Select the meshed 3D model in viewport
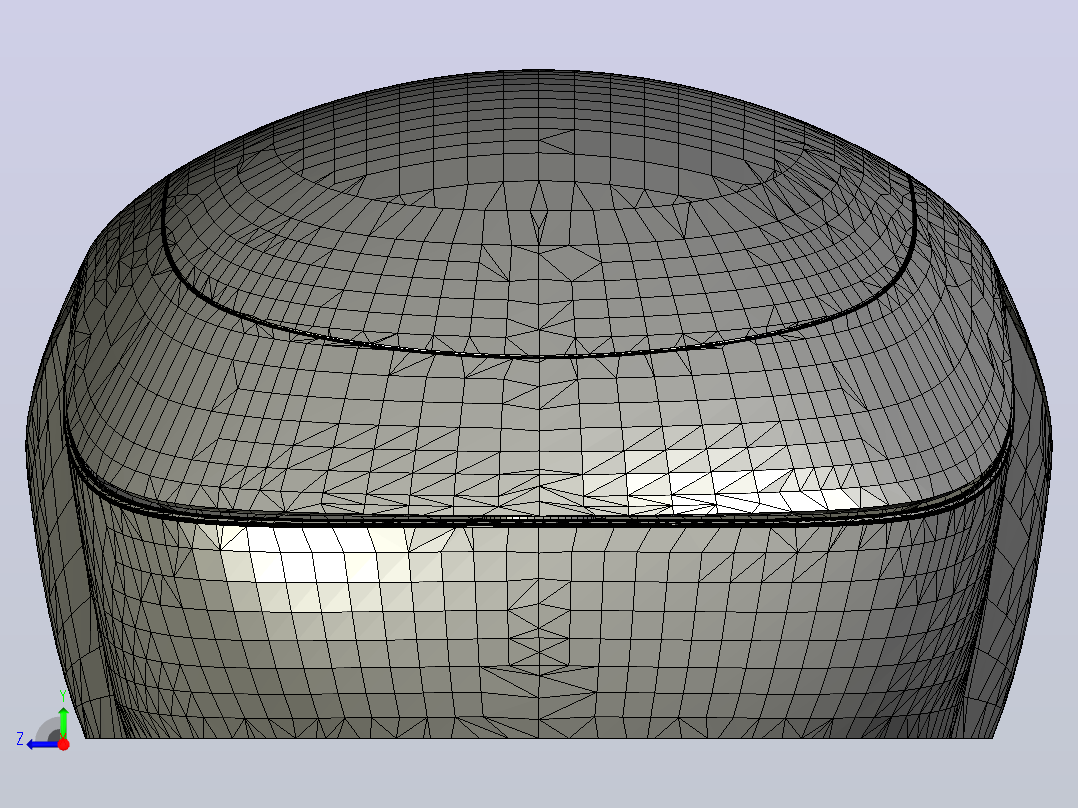Viewport: 1078px width, 808px height. 539,404
